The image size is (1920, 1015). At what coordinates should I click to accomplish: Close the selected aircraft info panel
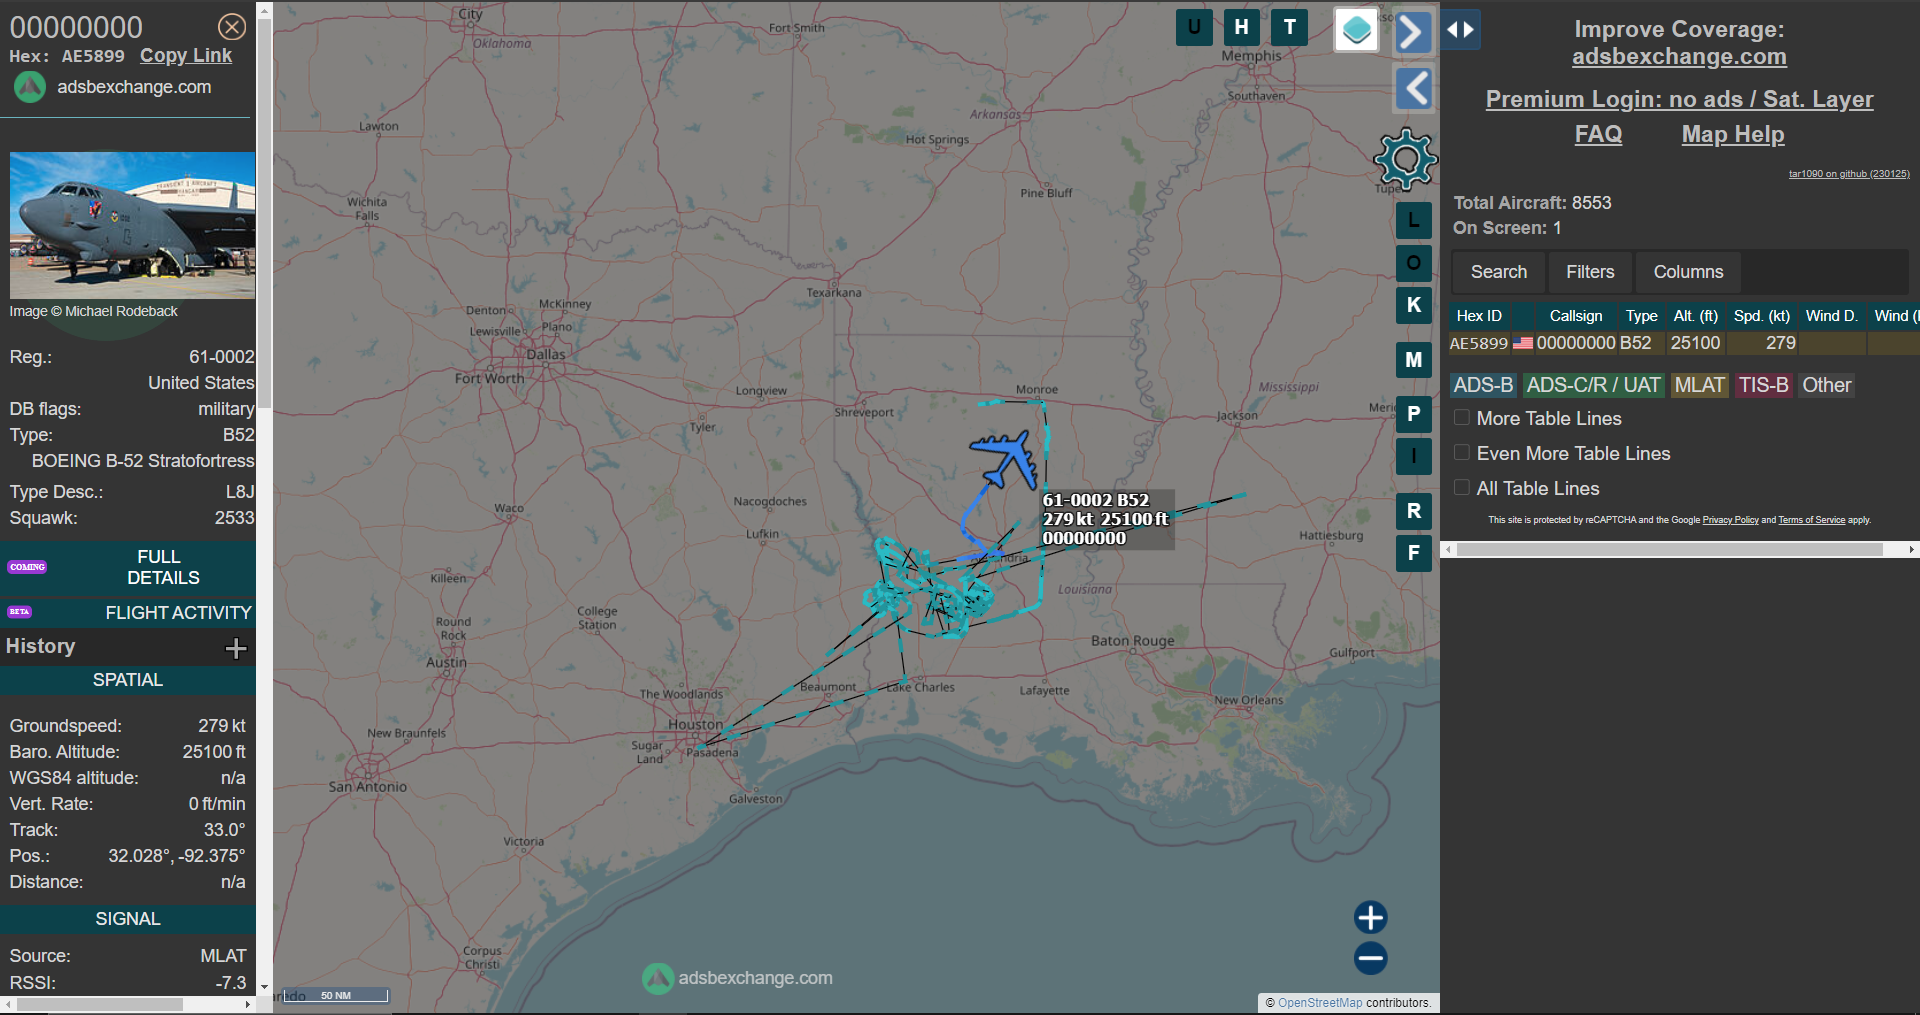pyautogui.click(x=232, y=27)
